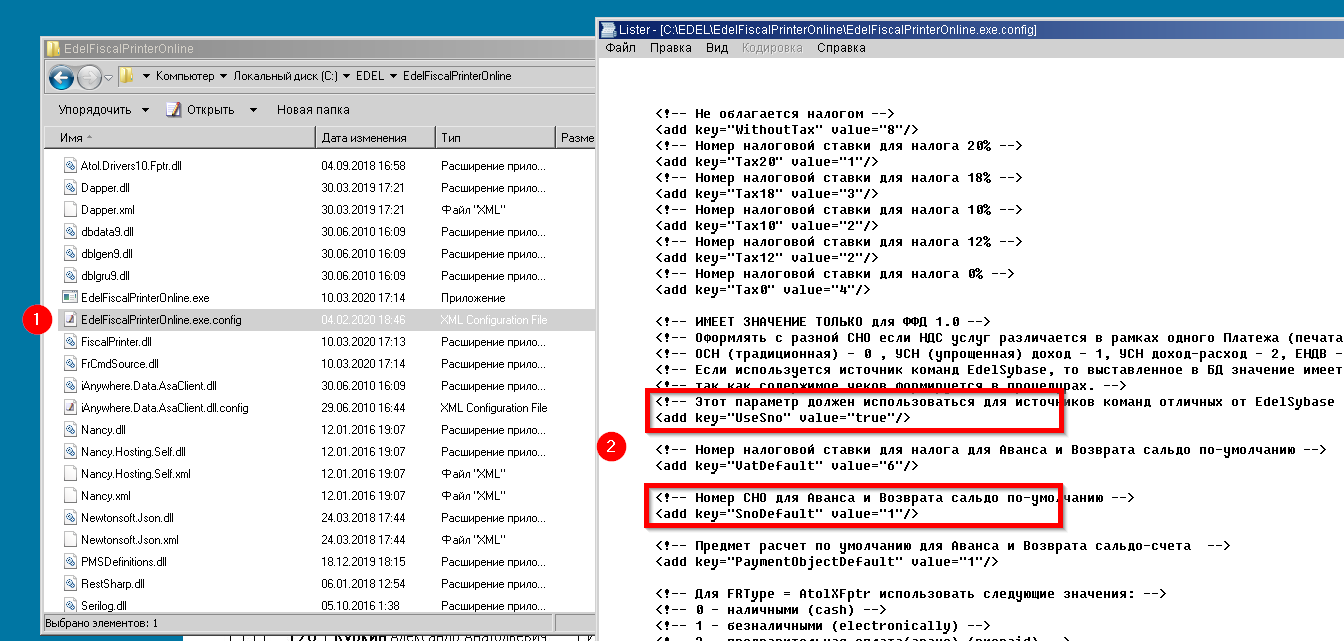Screen dimensions: 1344x641
Task: Expand the arrow next to Открыть
Action: coord(253,110)
